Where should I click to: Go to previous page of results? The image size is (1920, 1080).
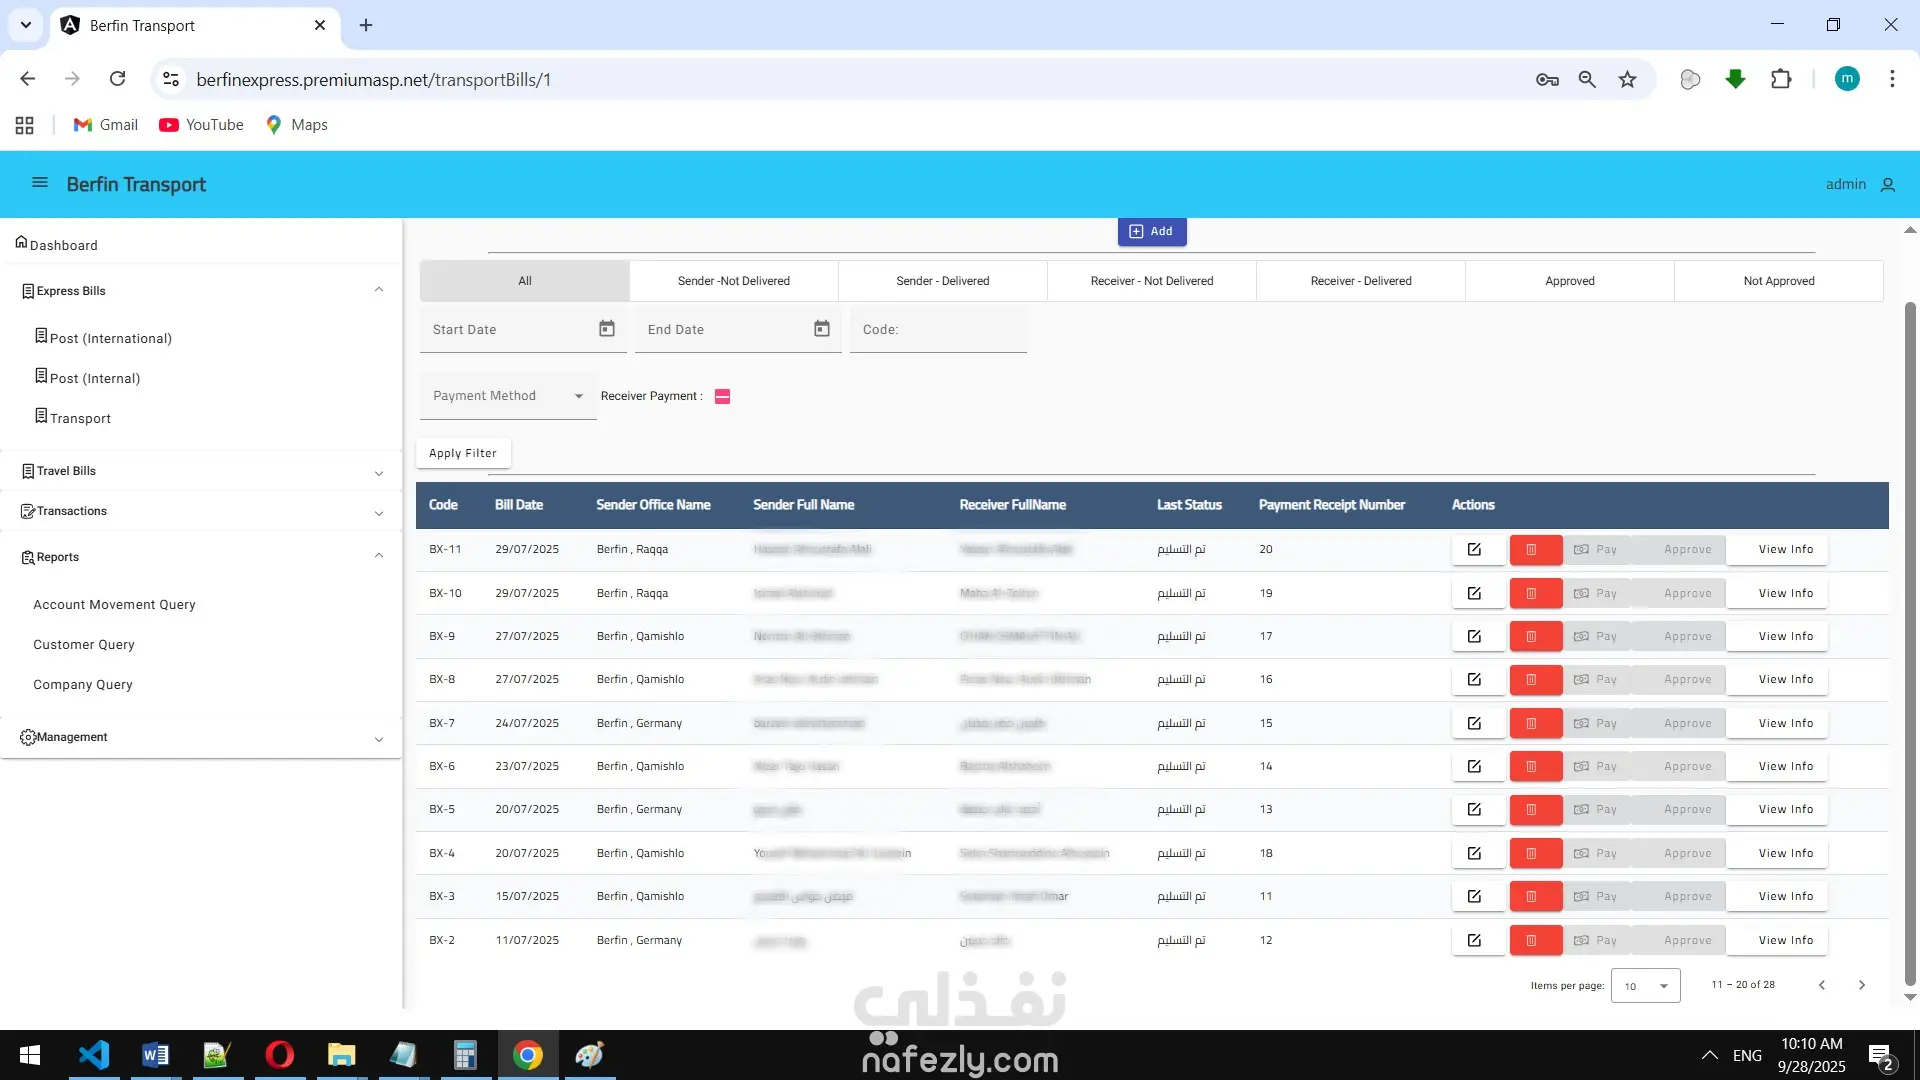click(1822, 985)
